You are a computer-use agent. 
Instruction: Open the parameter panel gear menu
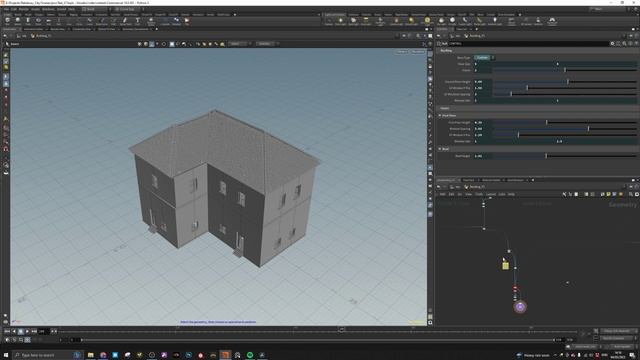pyautogui.click(x=612, y=43)
